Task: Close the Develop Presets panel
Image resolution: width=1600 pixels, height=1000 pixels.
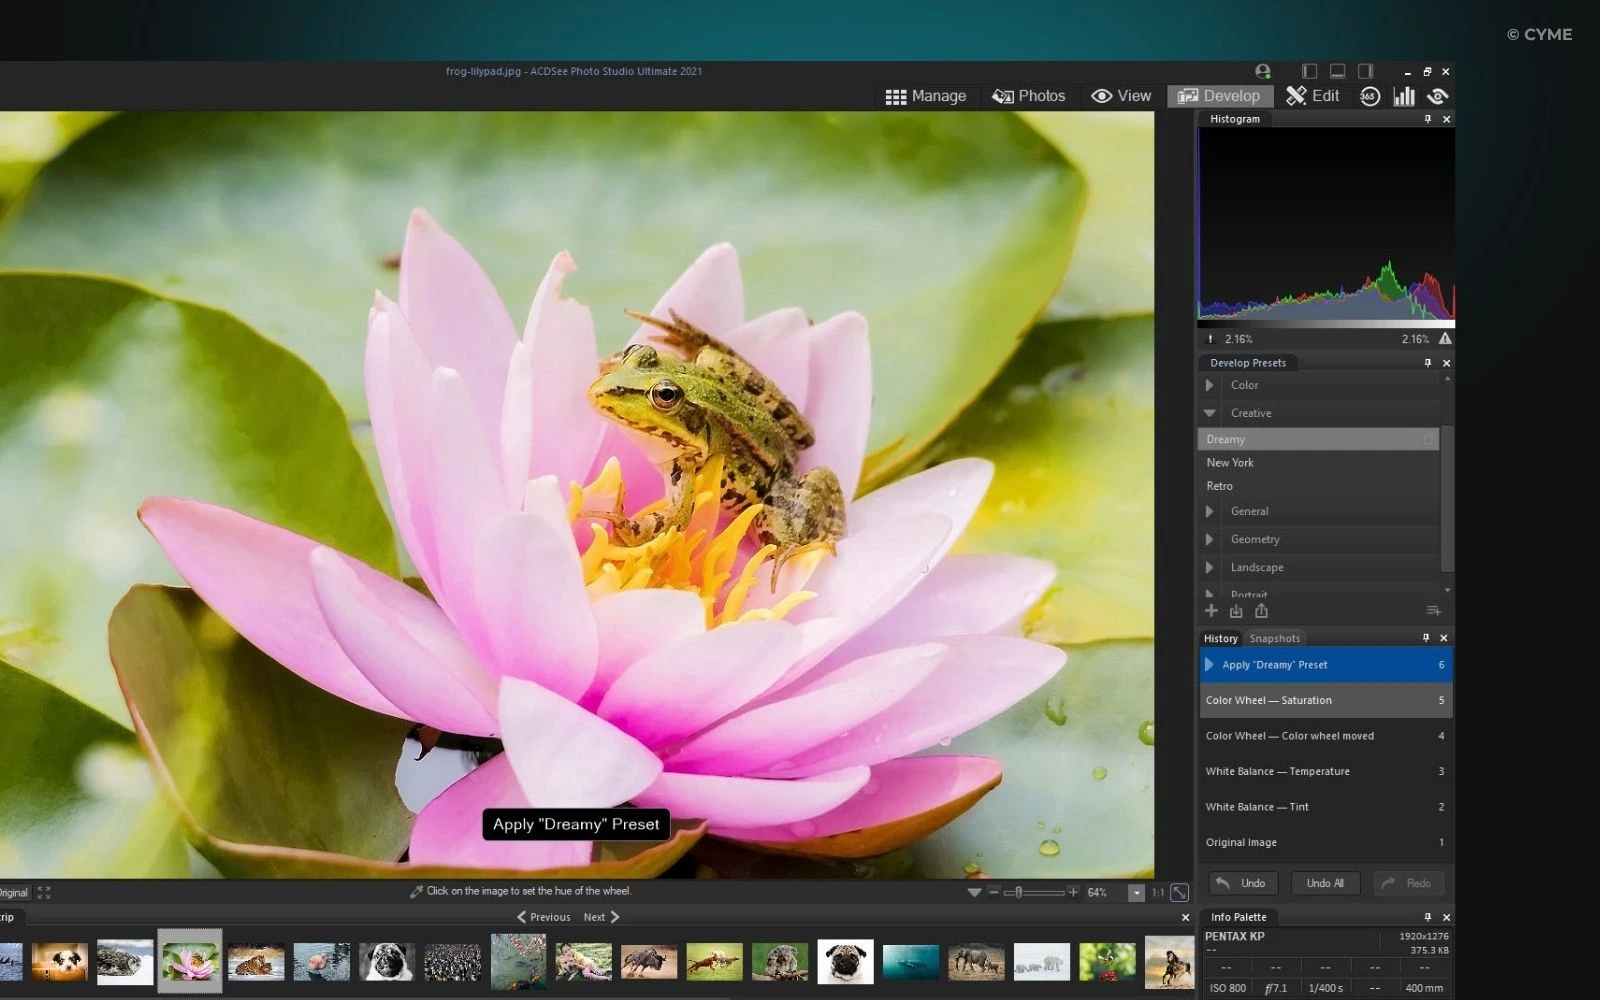Action: [1446, 363]
